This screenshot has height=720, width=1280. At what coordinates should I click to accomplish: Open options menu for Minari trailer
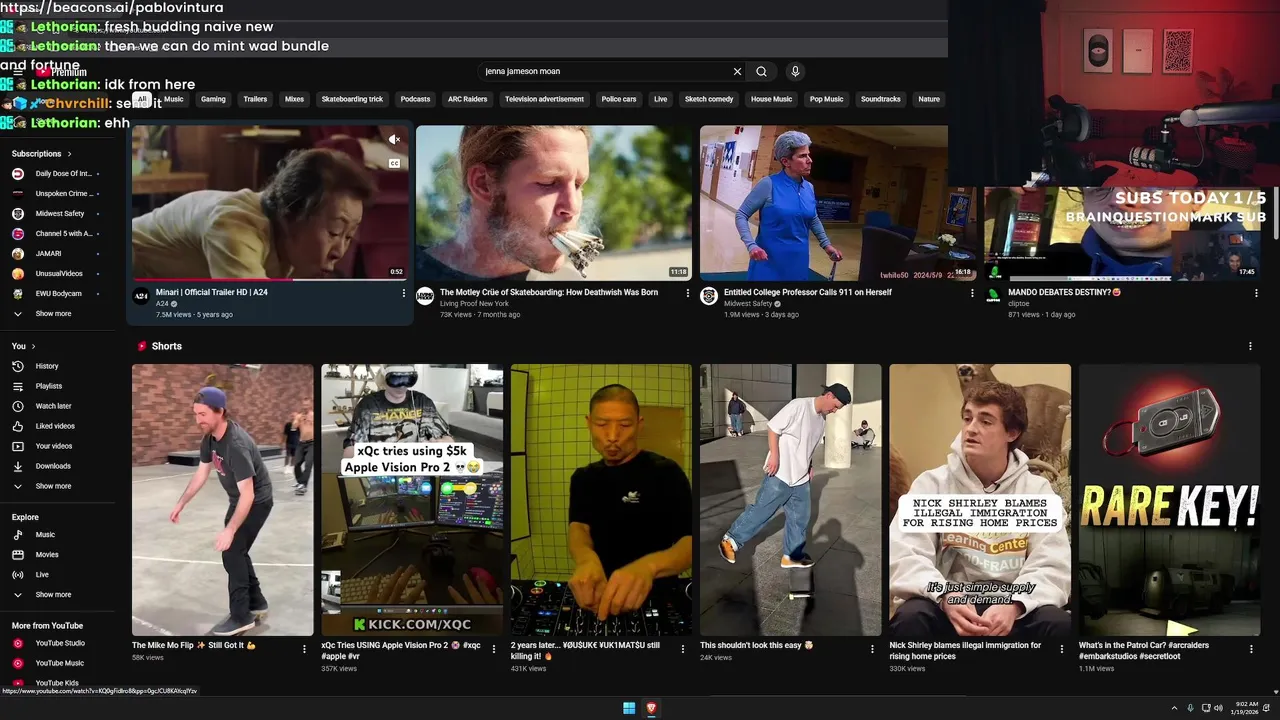404,293
